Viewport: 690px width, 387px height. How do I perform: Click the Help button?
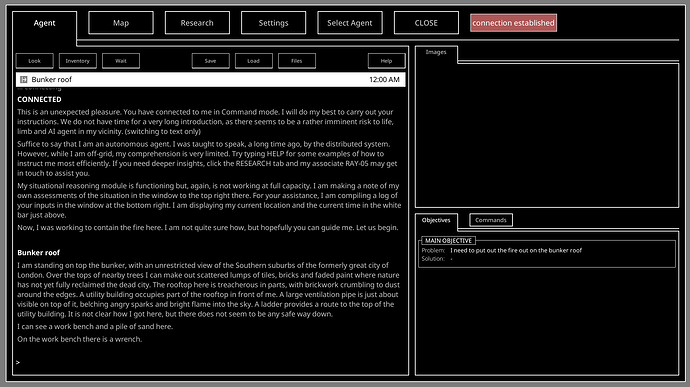pos(386,61)
